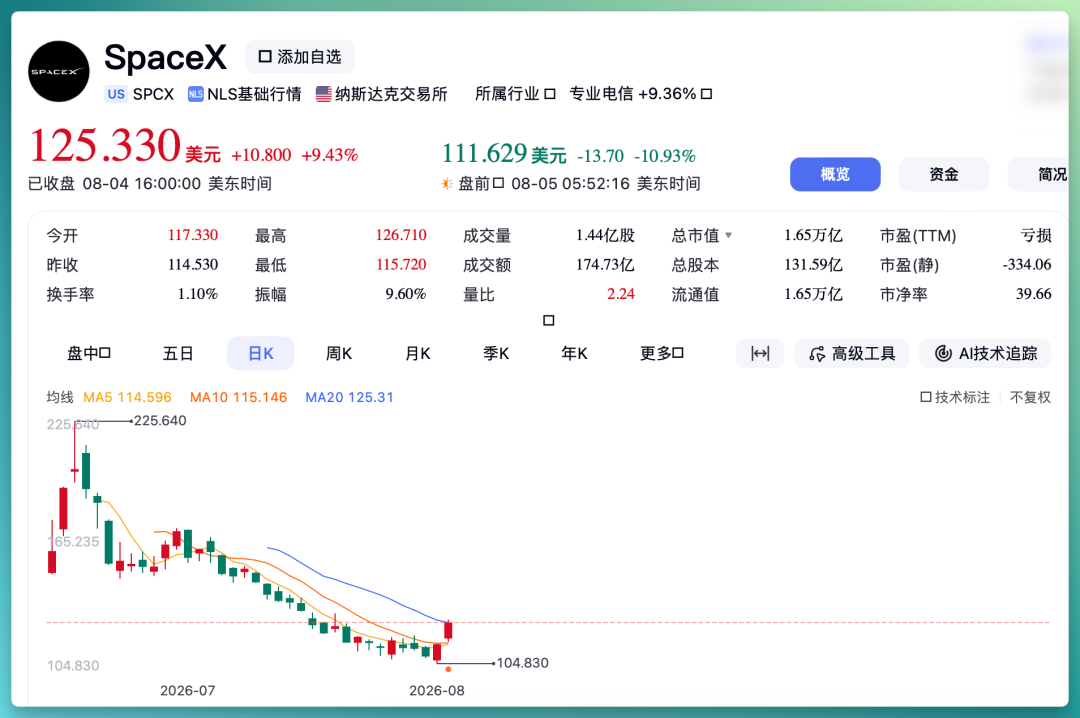
Task: Open 专业电信 industry link
Action: point(632,94)
